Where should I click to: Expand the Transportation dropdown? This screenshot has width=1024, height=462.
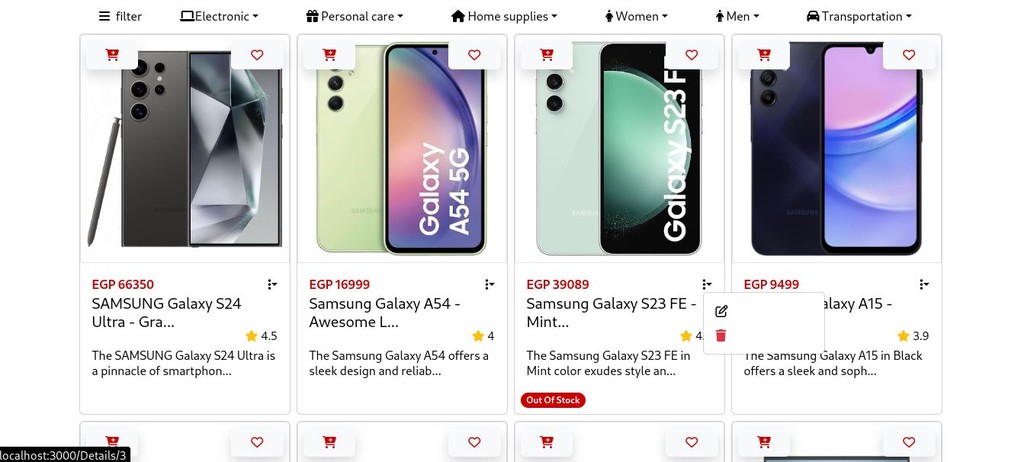[859, 16]
